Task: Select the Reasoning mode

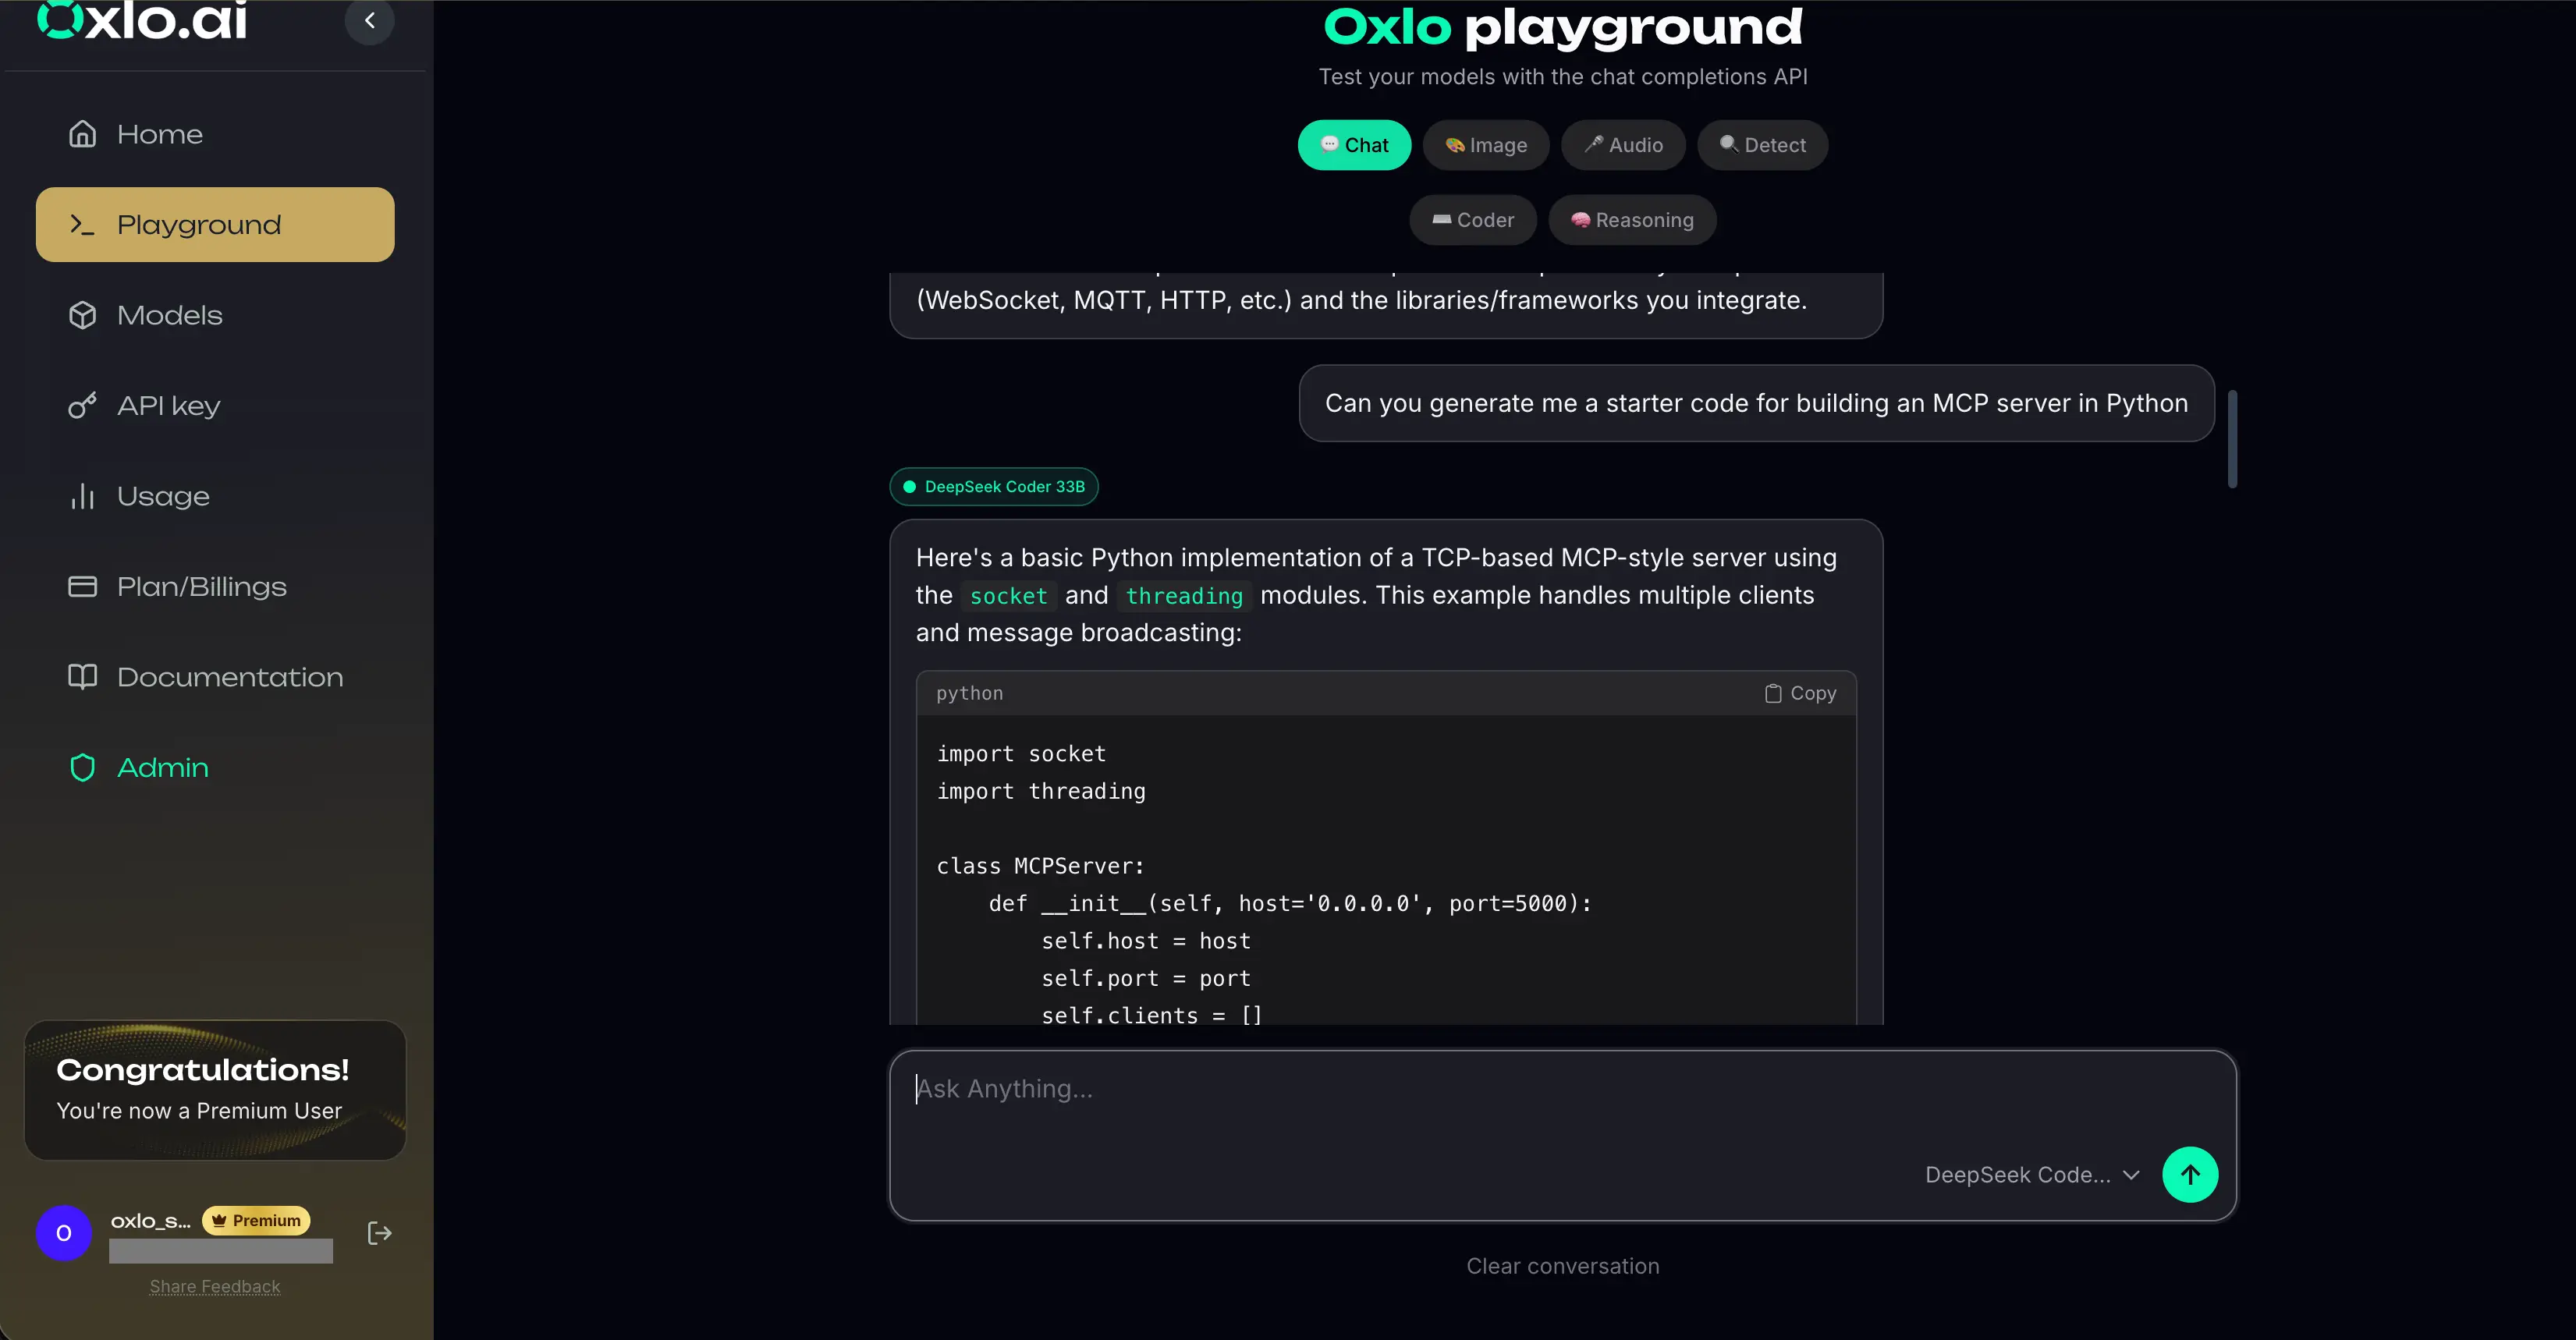Action: 1632,220
